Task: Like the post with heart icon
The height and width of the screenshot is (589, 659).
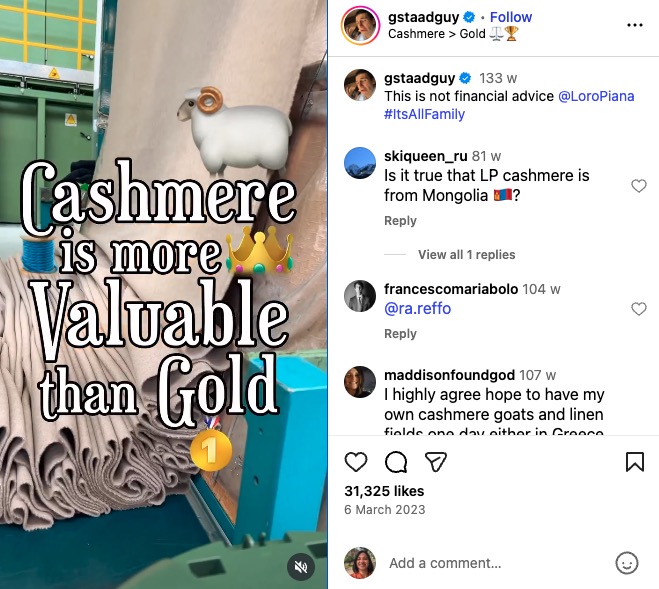Action: coord(356,462)
